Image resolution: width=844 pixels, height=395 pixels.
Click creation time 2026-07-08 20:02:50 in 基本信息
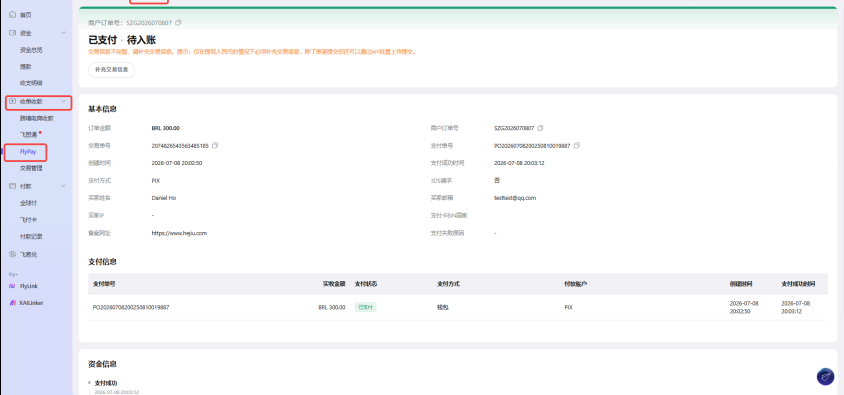pyautogui.click(x=177, y=163)
